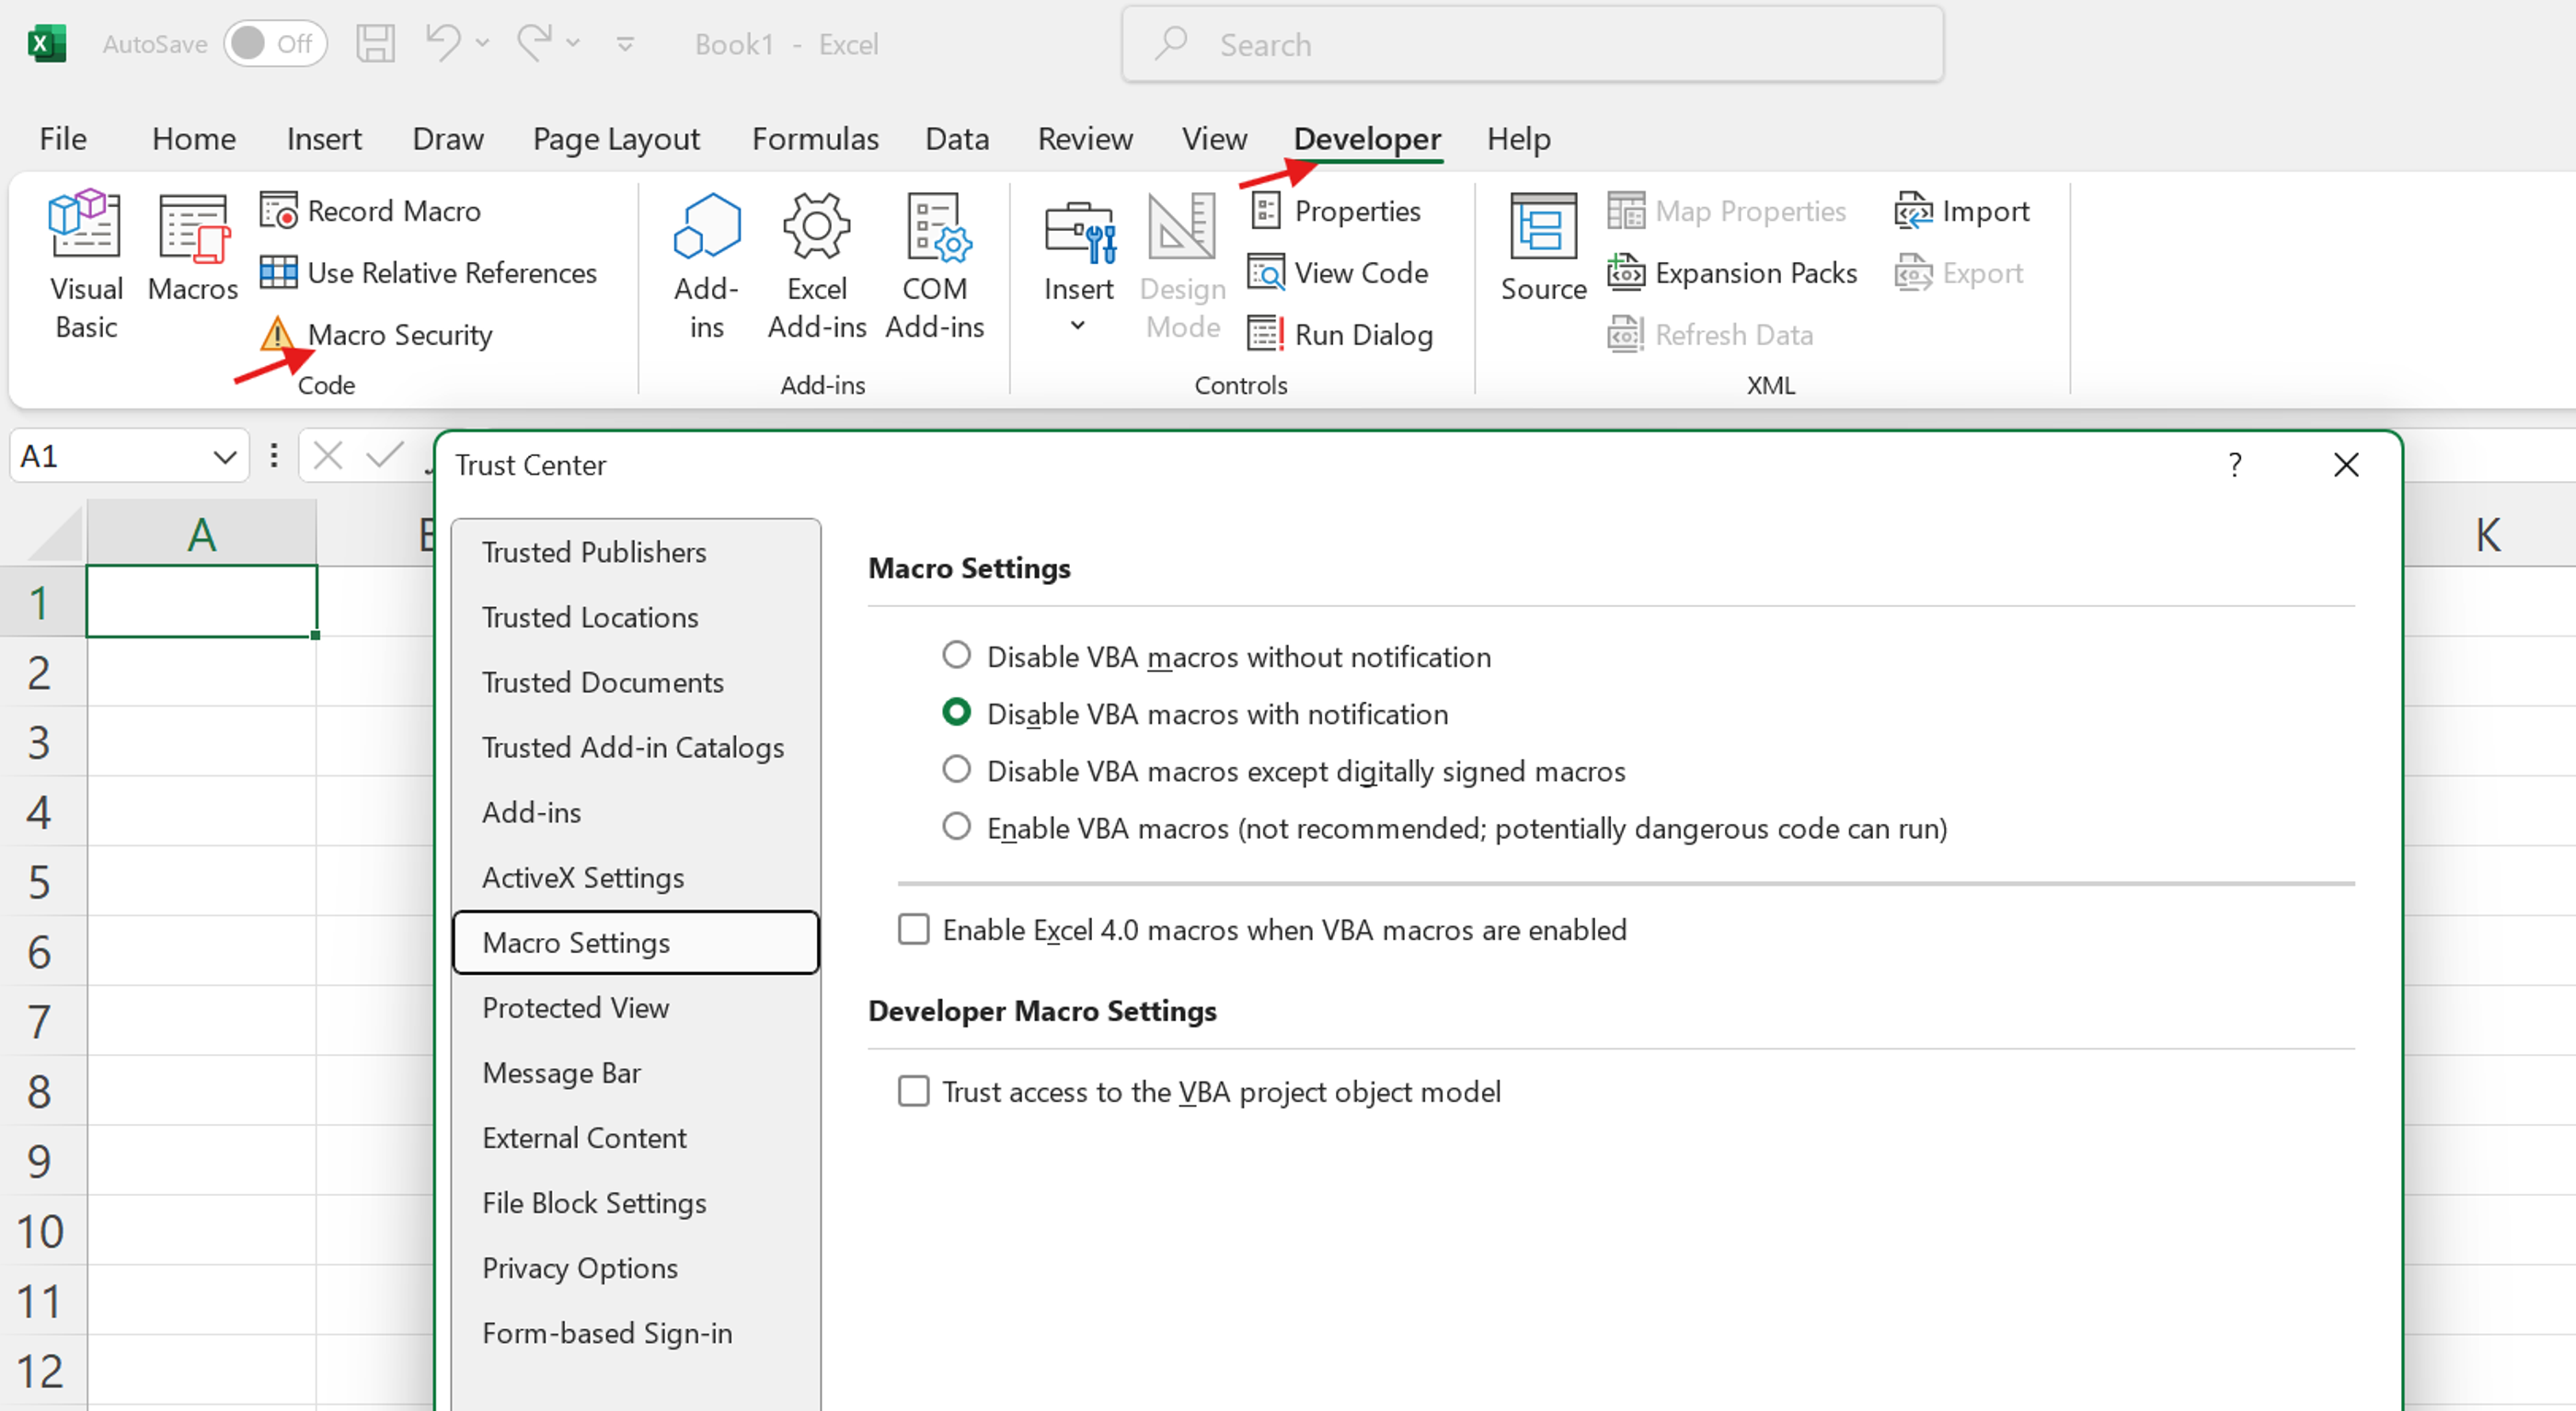Expand the Name Box dropdown
Image resolution: width=2576 pixels, height=1411 pixels.
tap(225, 458)
